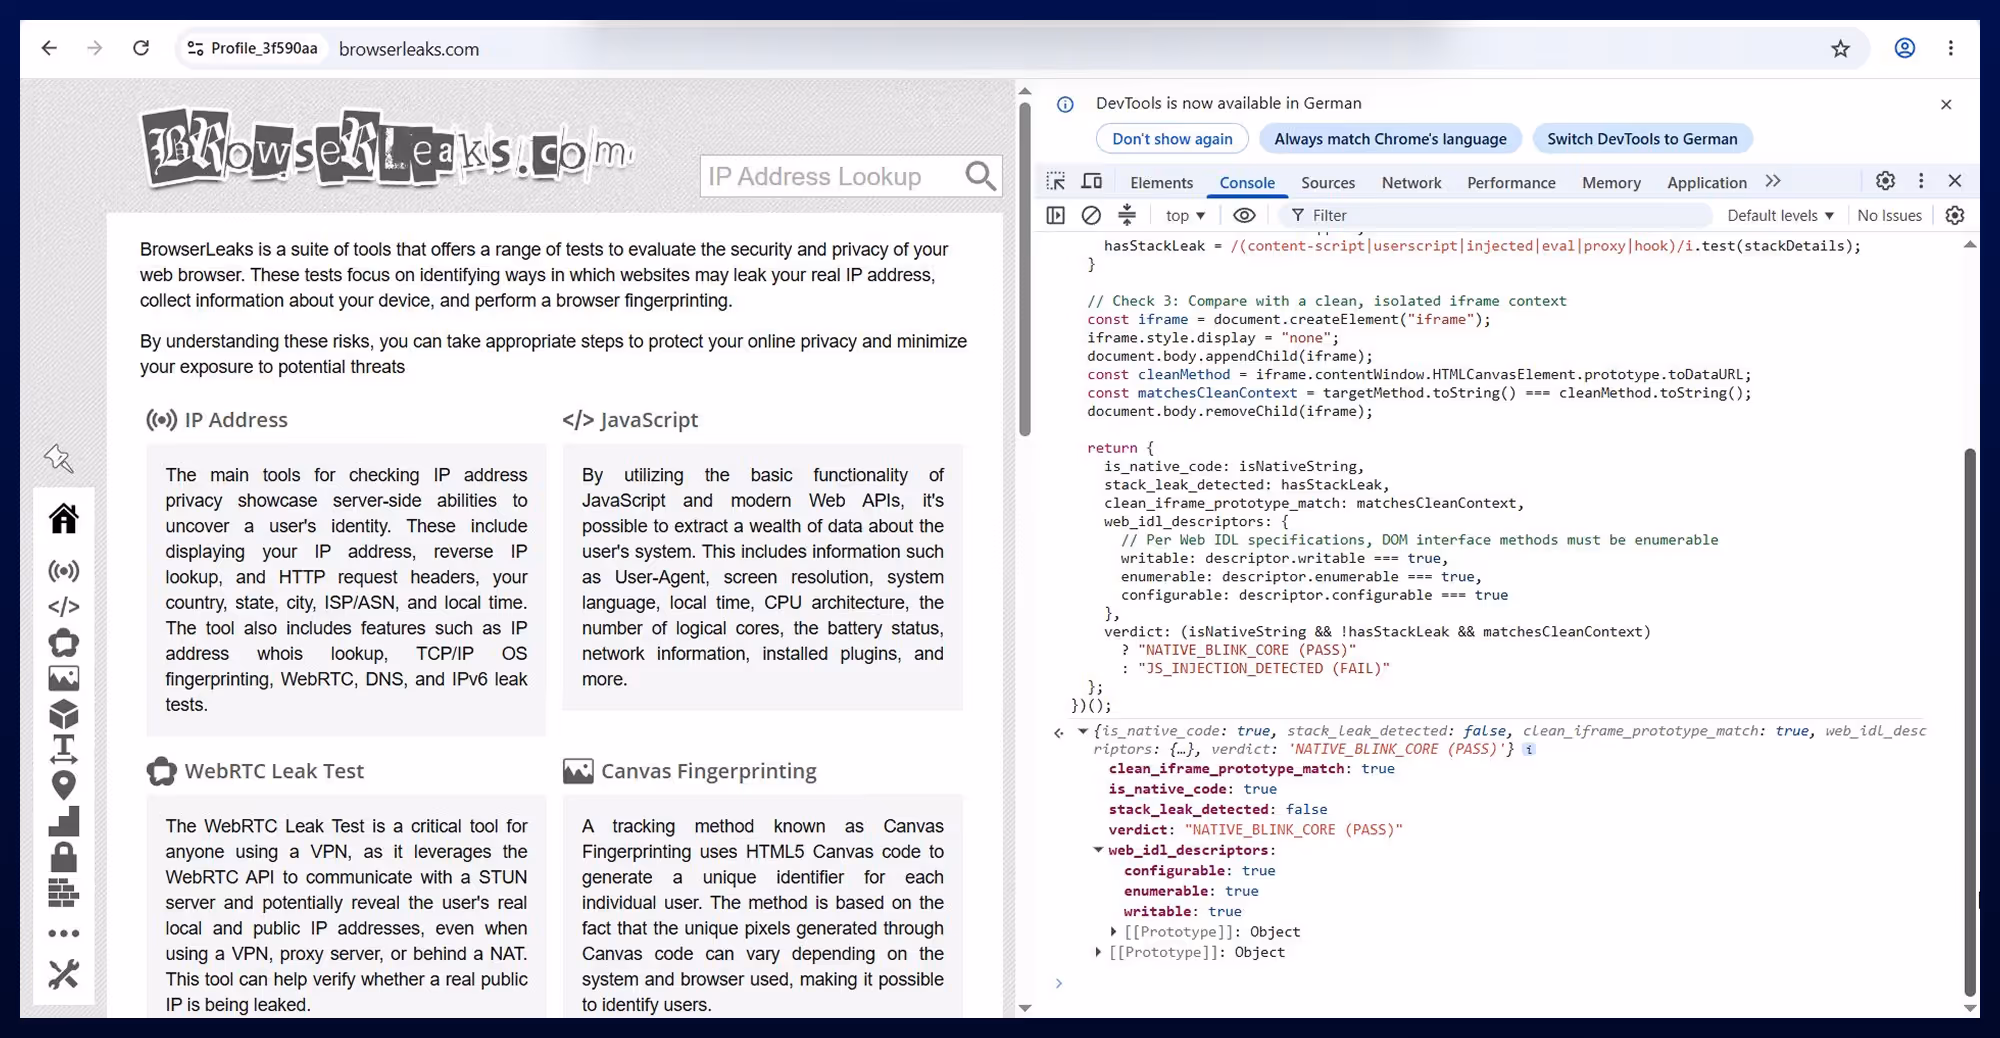Open the DevTools customize three-dot menu

point(1921,181)
